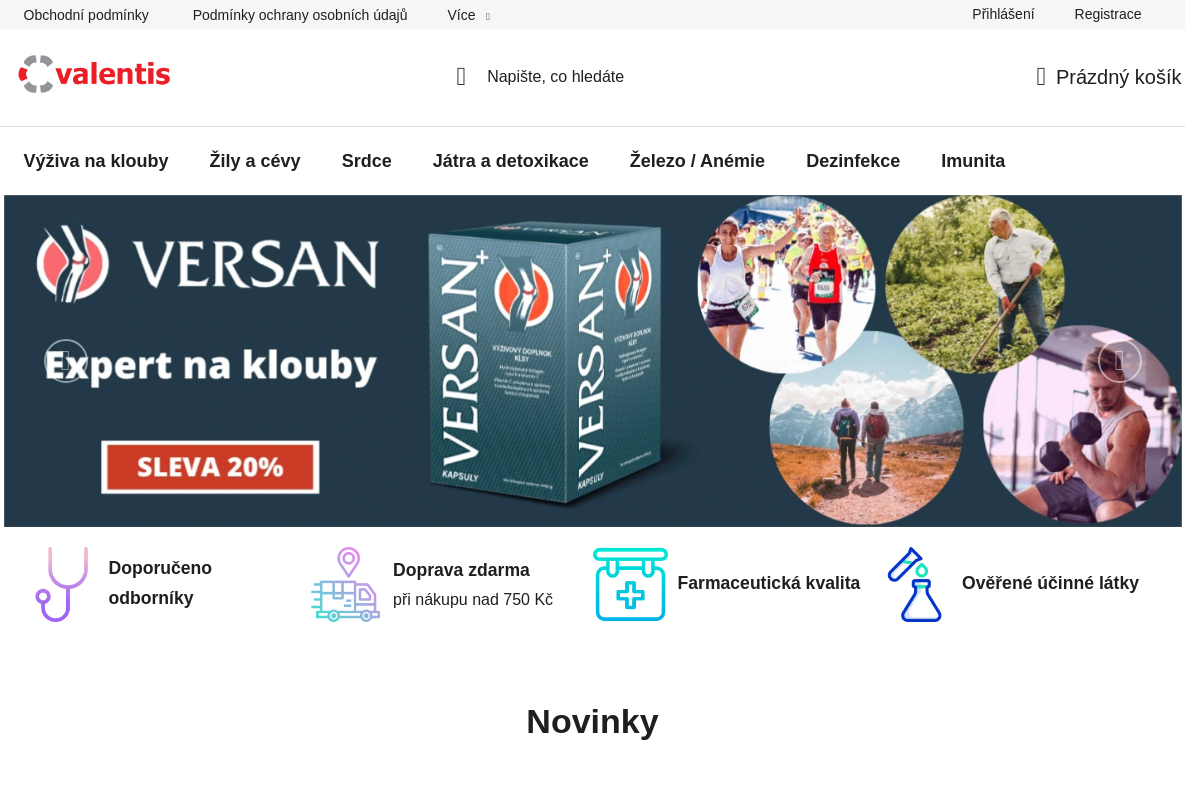The width and height of the screenshot is (1200, 800).
Task: Open Žíly a cévy category
Action: point(255,161)
